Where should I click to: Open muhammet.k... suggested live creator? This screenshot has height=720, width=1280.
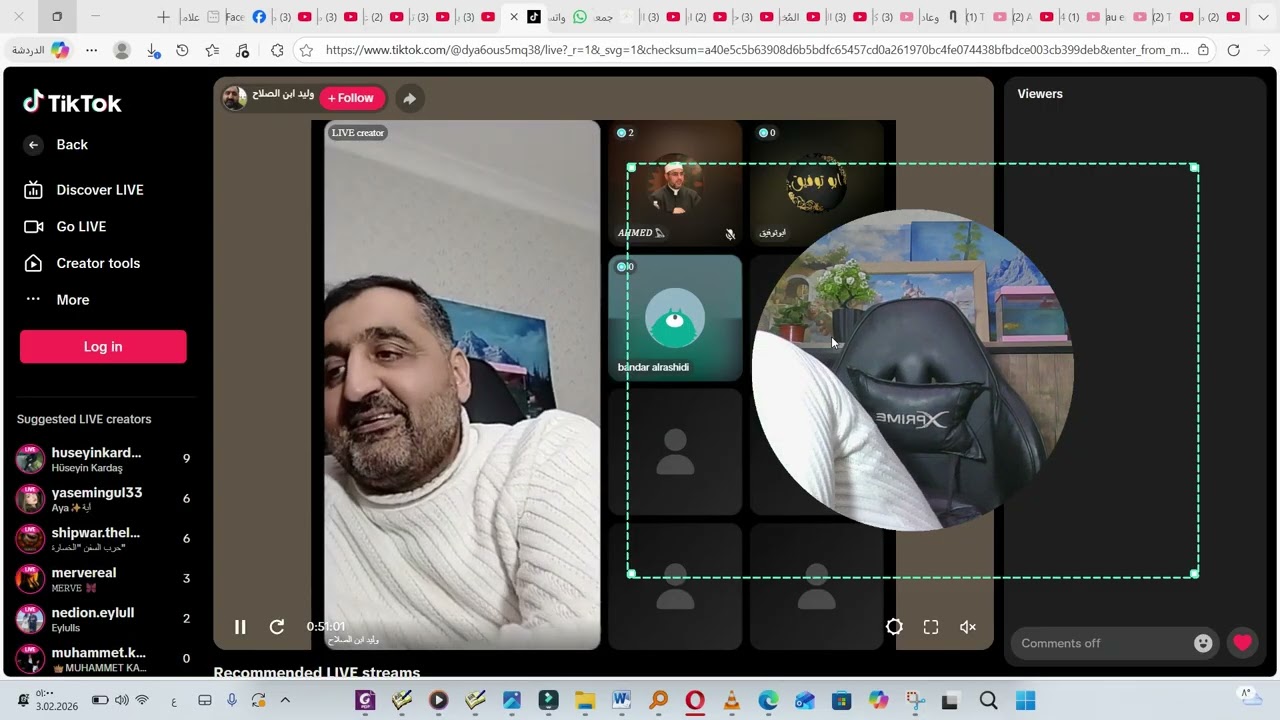[x=103, y=659]
